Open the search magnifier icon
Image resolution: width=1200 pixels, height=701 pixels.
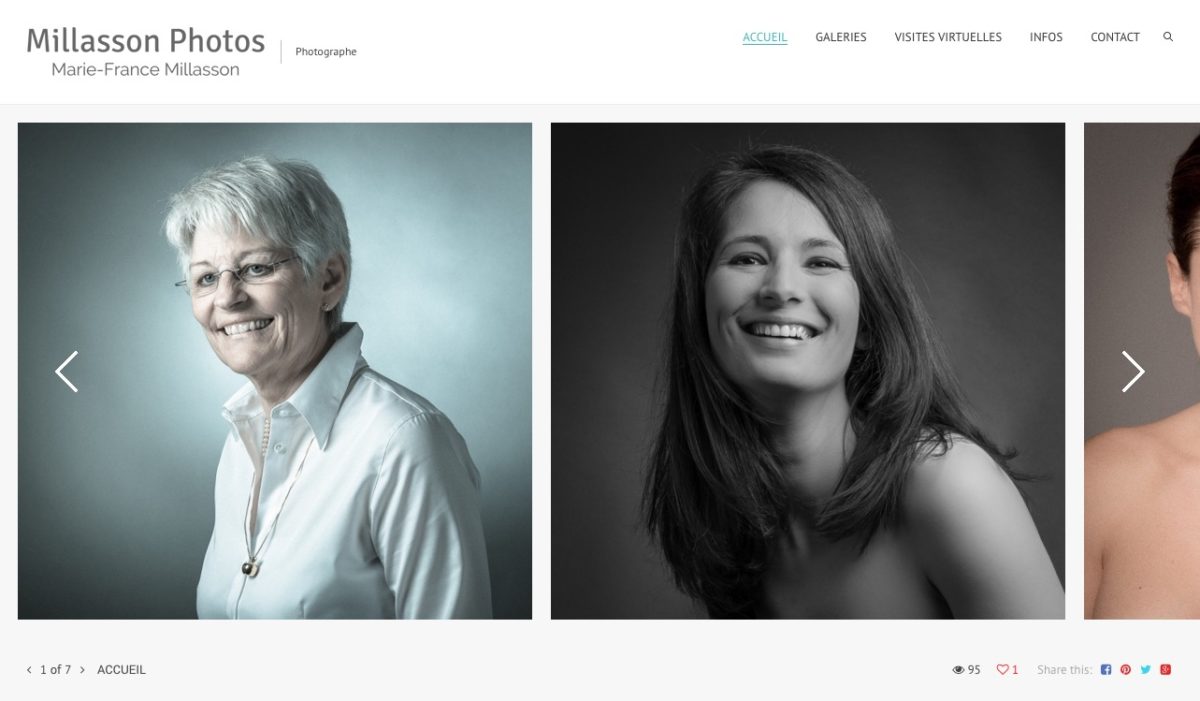click(x=1168, y=37)
